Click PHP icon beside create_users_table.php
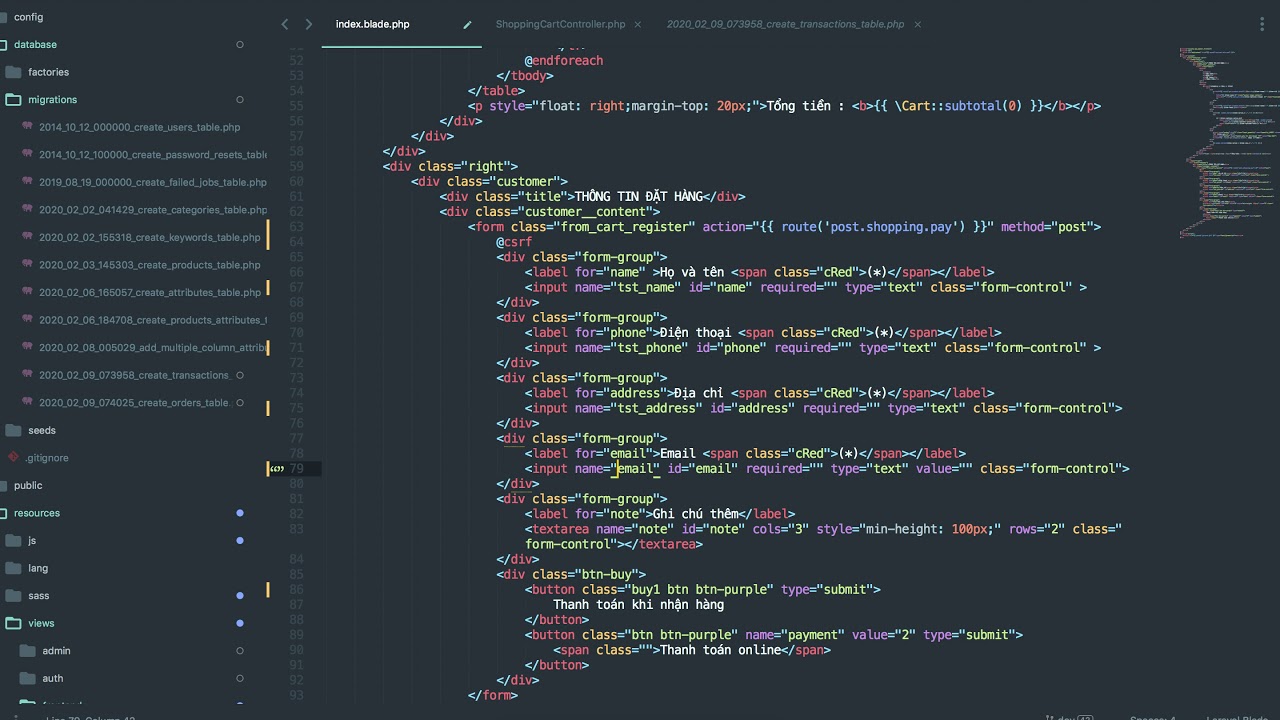Viewport: 1280px width, 720px height. (x=27, y=127)
